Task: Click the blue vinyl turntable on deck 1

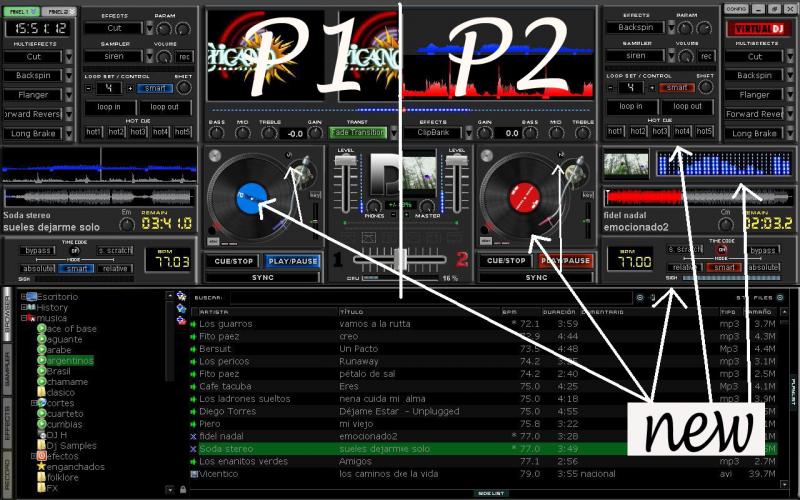Action: pyautogui.click(x=252, y=198)
